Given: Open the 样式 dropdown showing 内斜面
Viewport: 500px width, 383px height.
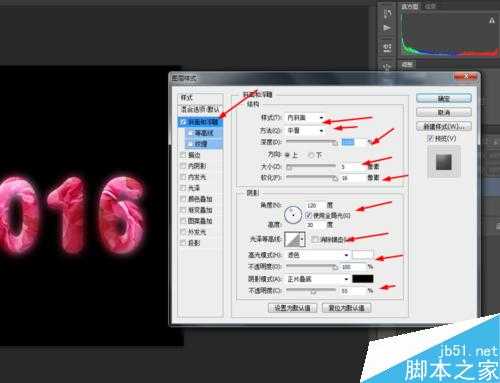Looking at the screenshot, I should 305,118.
